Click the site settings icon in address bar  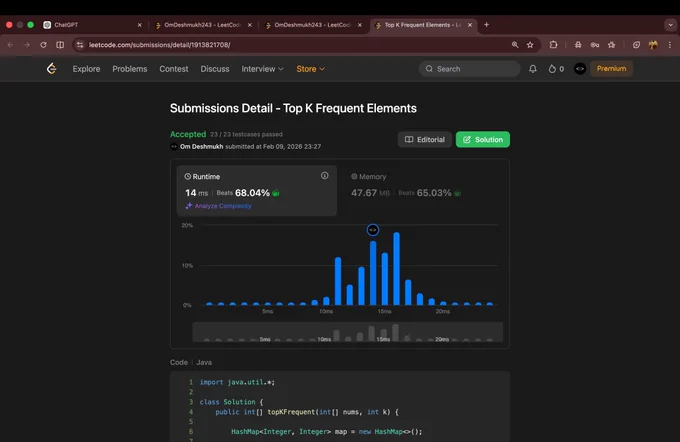pos(80,45)
